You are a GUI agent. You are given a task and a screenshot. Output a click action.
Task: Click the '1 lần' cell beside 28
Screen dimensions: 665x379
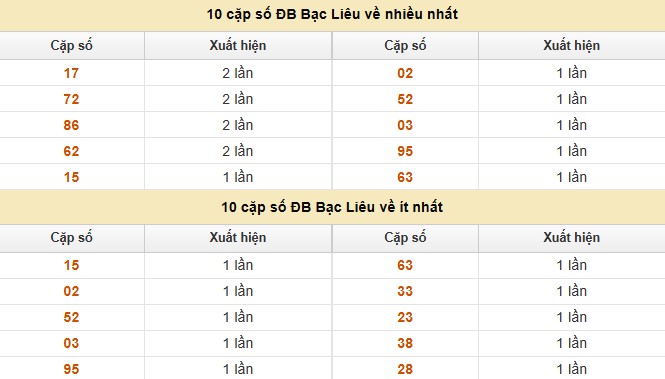click(572, 369)
